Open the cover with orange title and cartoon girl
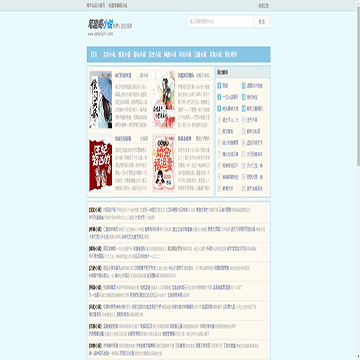Screen dimensions: 360x360 164,163
